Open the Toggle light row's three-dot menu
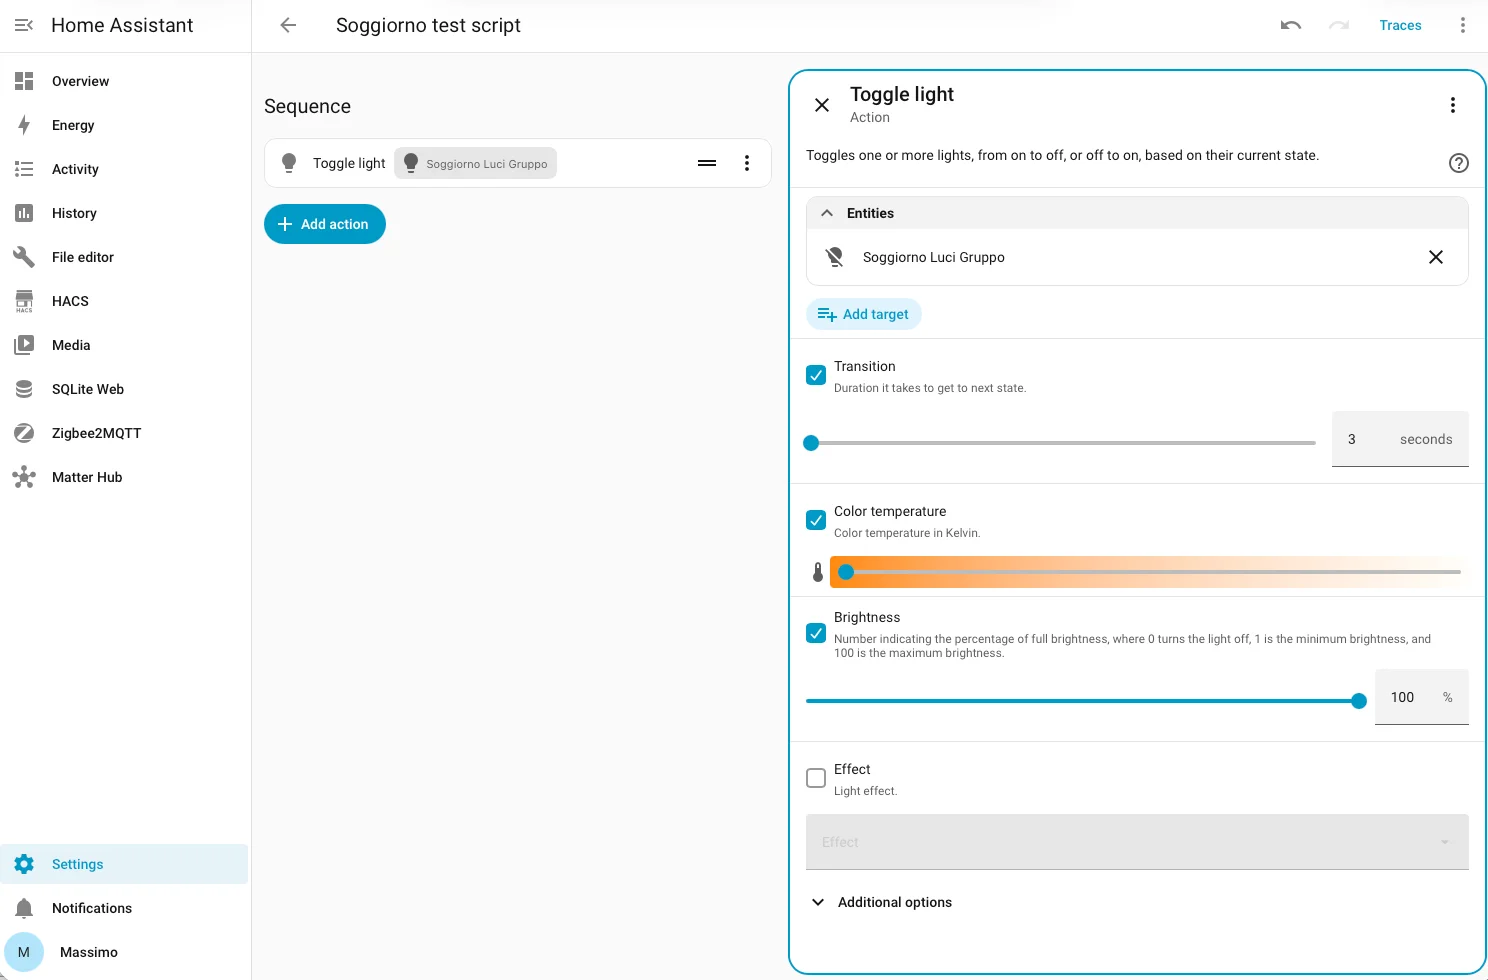Screen dimensions: 1488x980 click(x=747, y=163)
